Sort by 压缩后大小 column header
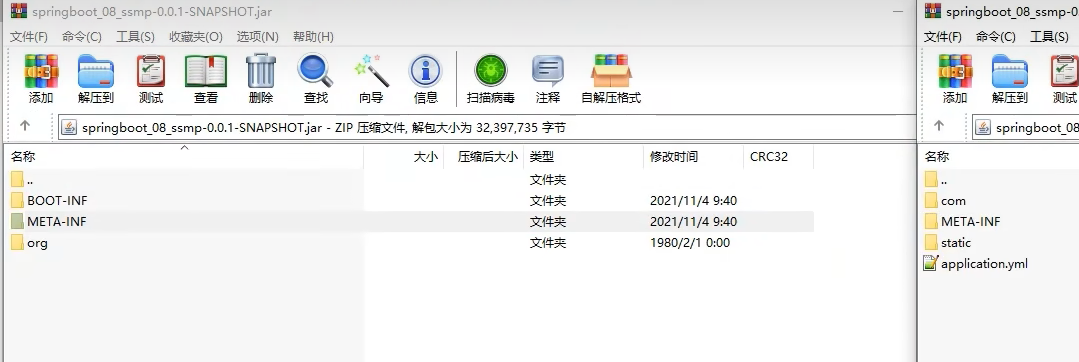Screen dimensions: 1079x362 [x=484, y=157]
